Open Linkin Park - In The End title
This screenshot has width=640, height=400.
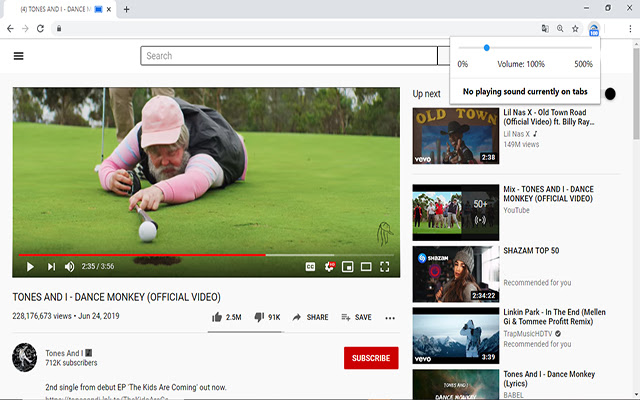[554, 317]
